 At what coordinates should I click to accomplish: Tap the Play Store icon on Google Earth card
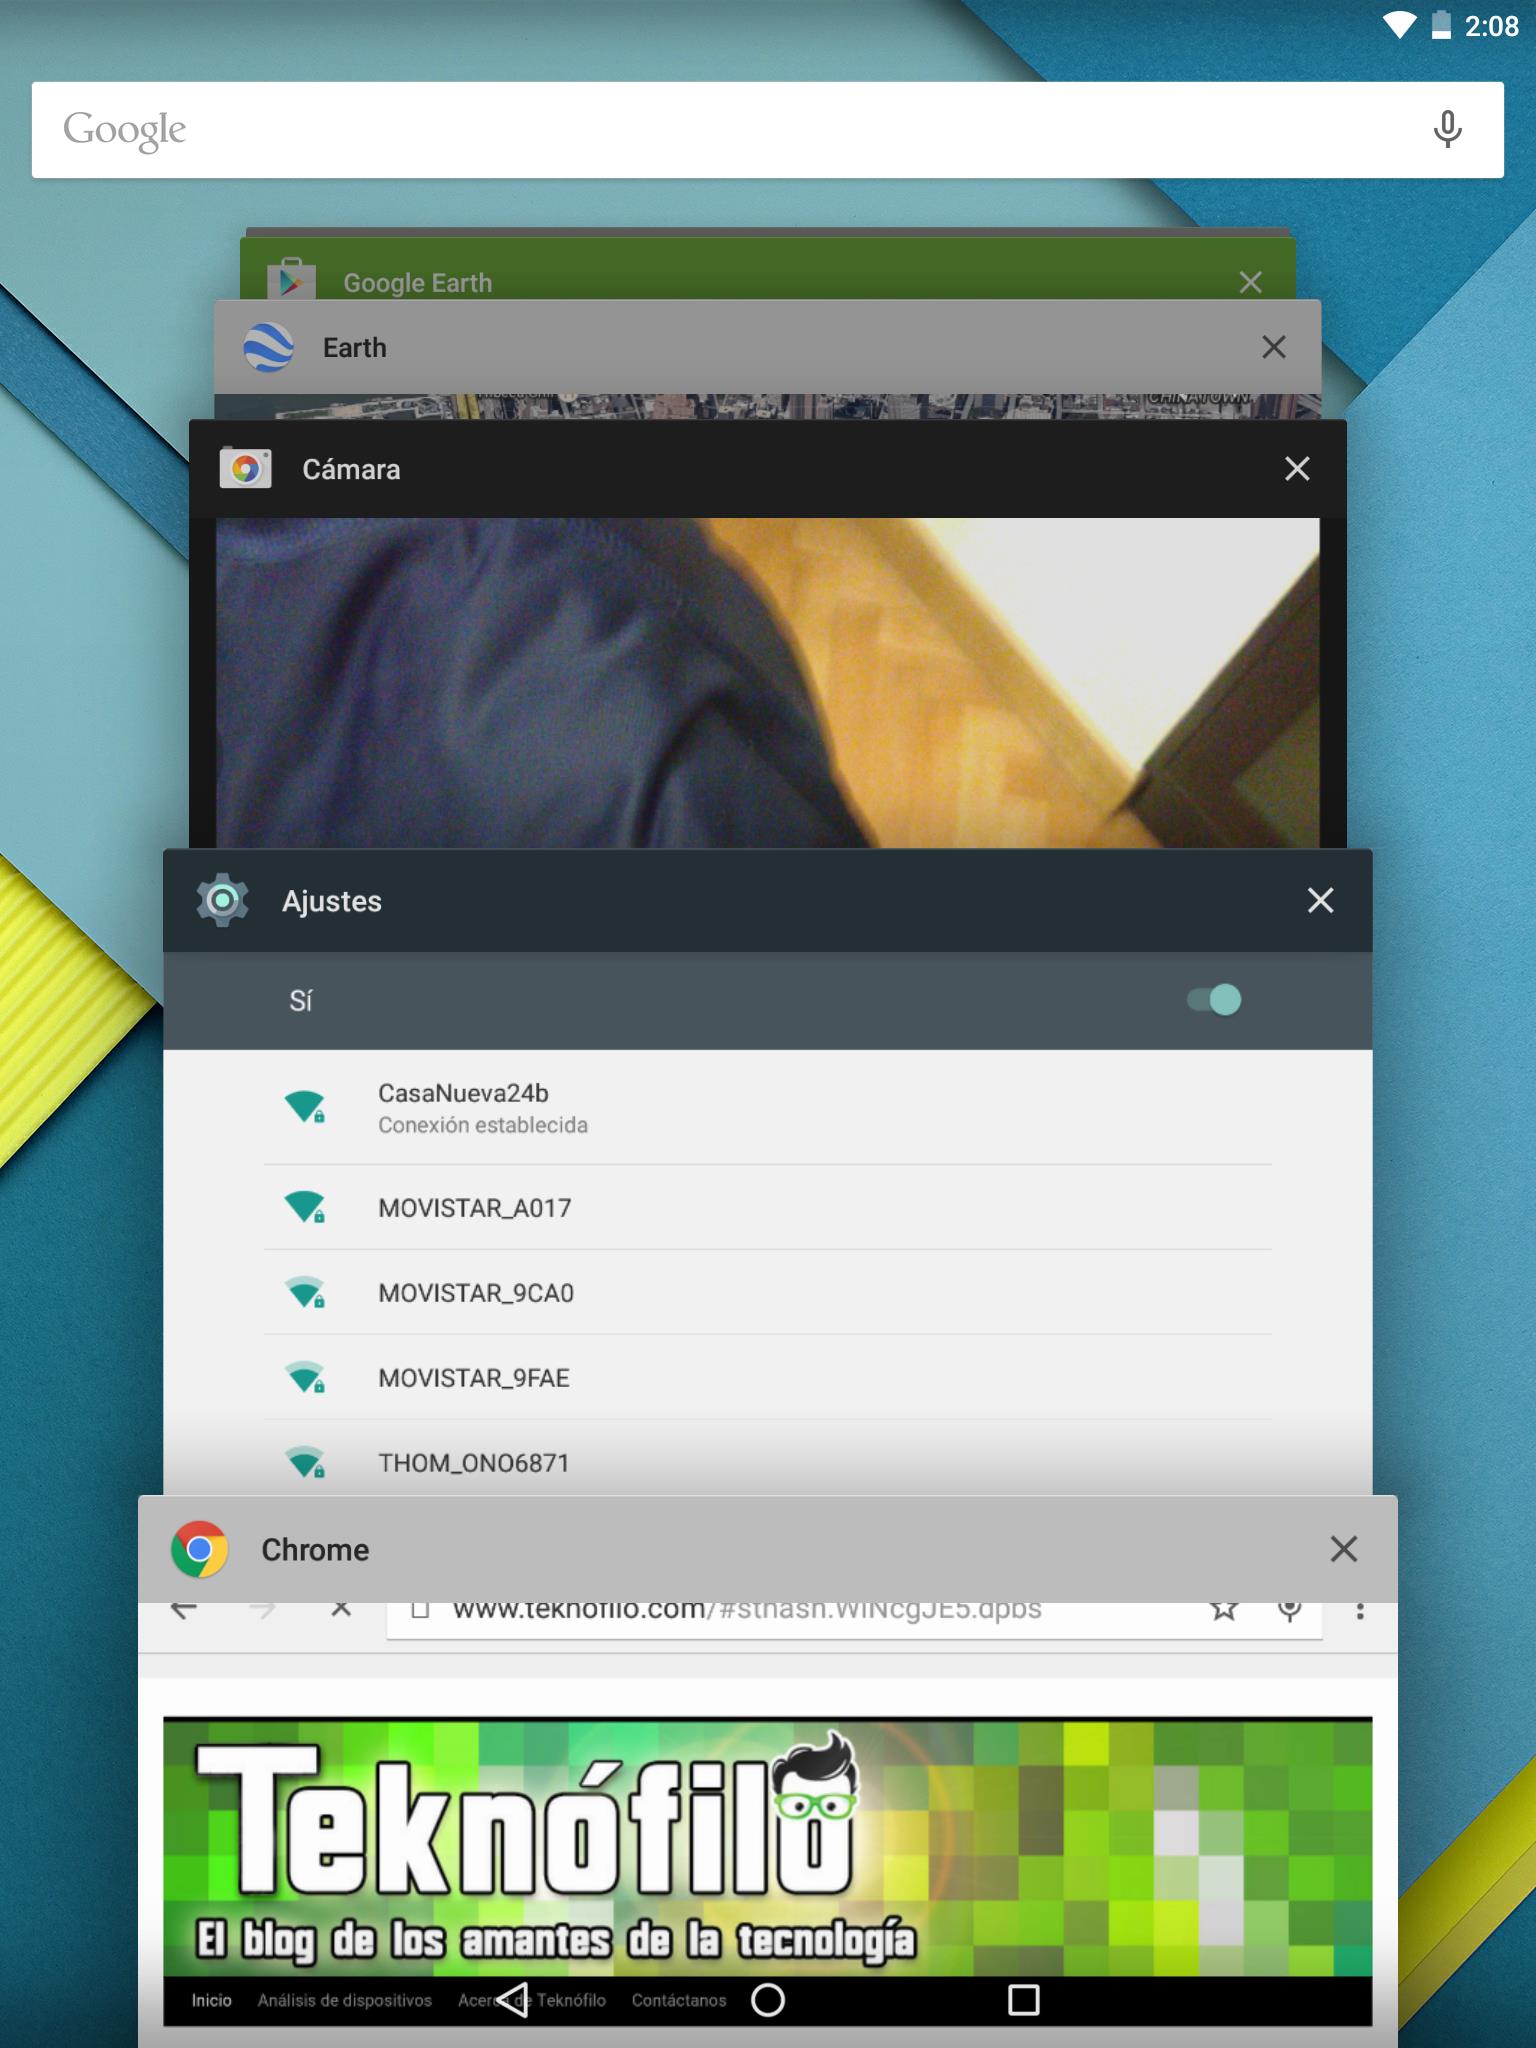click(x=291, y=281)
